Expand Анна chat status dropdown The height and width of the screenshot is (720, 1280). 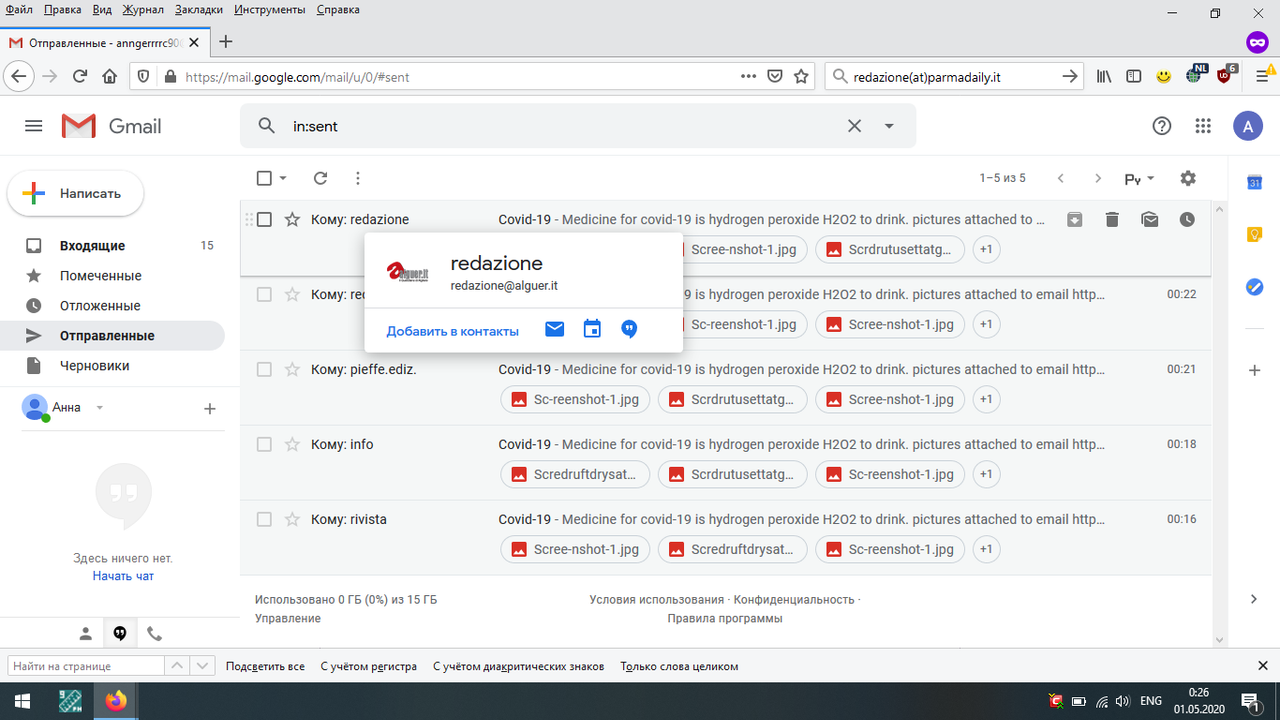click(x=99, y=407)
